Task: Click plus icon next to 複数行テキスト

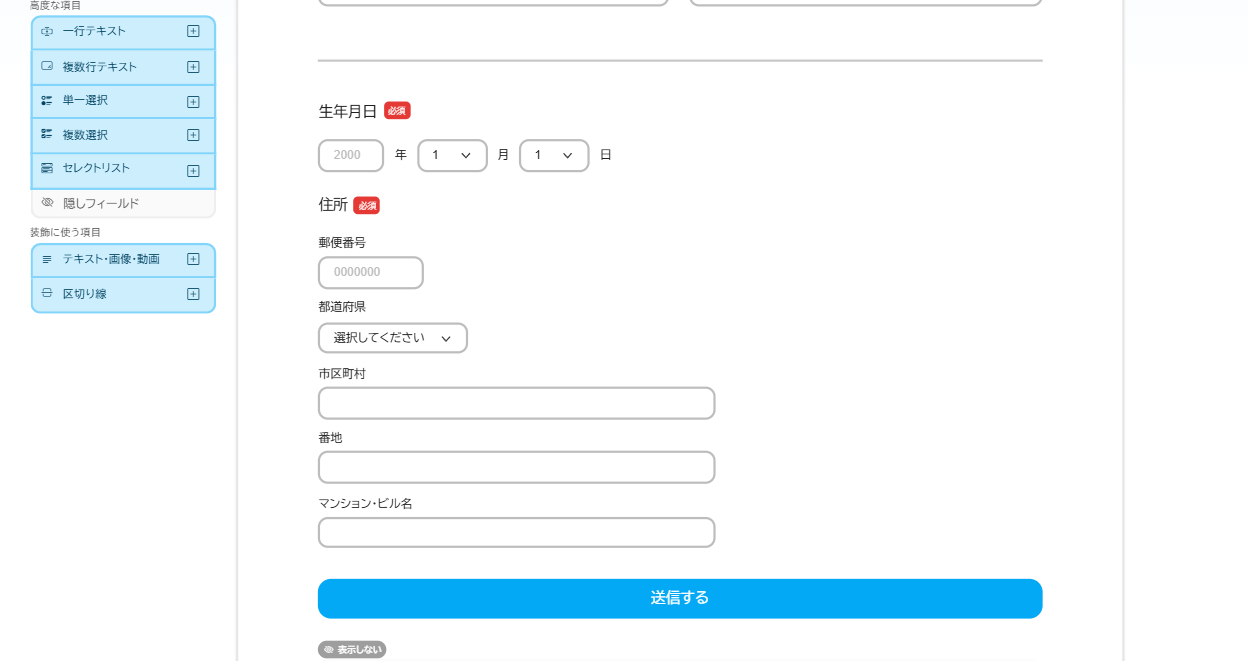Action: point(193,67)
